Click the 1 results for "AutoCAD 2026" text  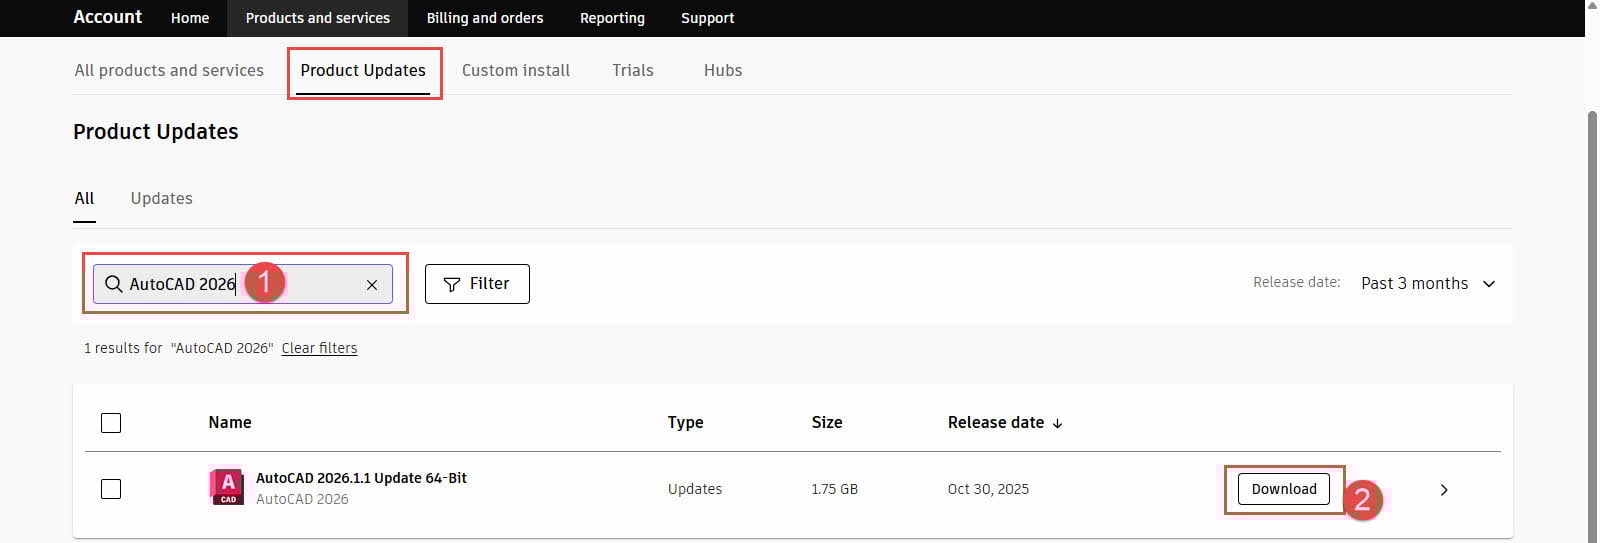pos(178,348)
